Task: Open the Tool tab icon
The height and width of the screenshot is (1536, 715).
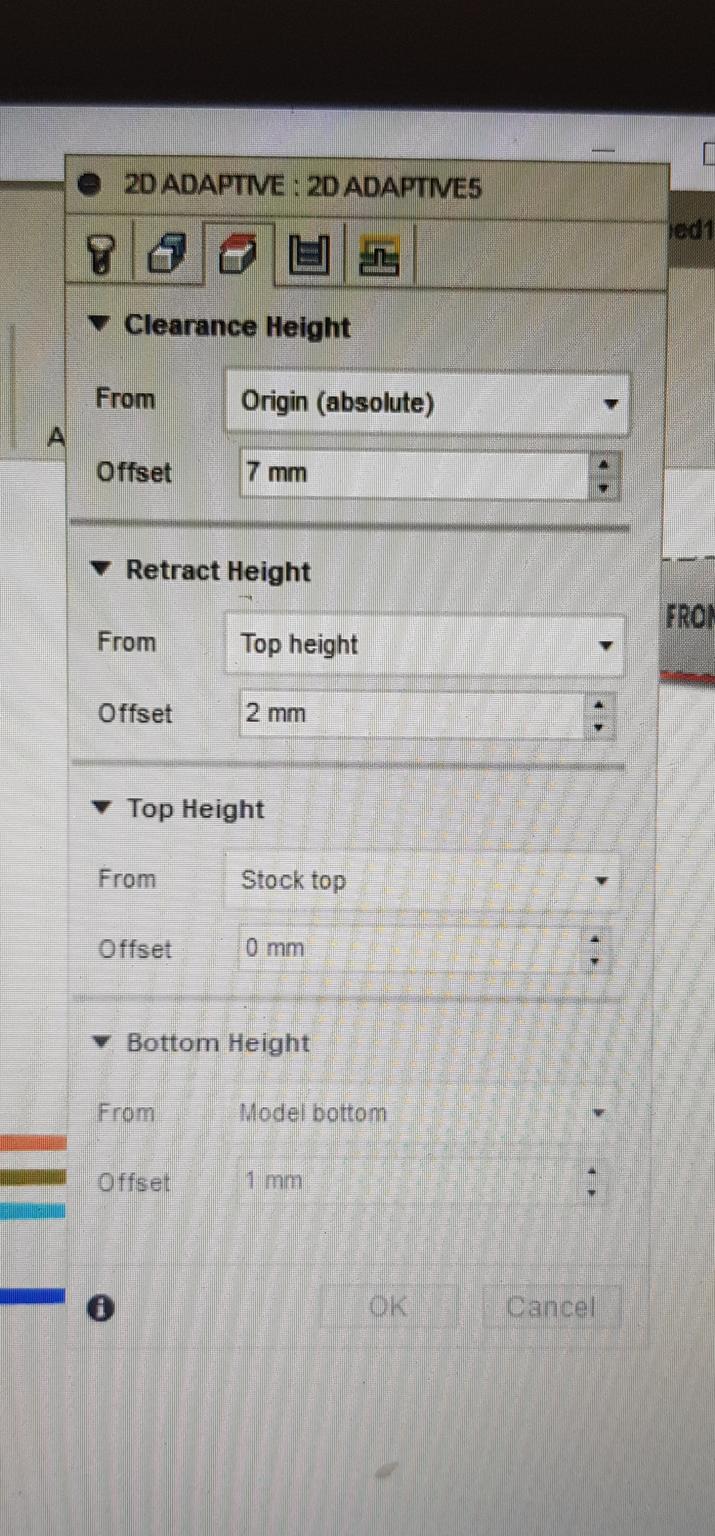Action: pyautogui.click(x=101, y=254)
